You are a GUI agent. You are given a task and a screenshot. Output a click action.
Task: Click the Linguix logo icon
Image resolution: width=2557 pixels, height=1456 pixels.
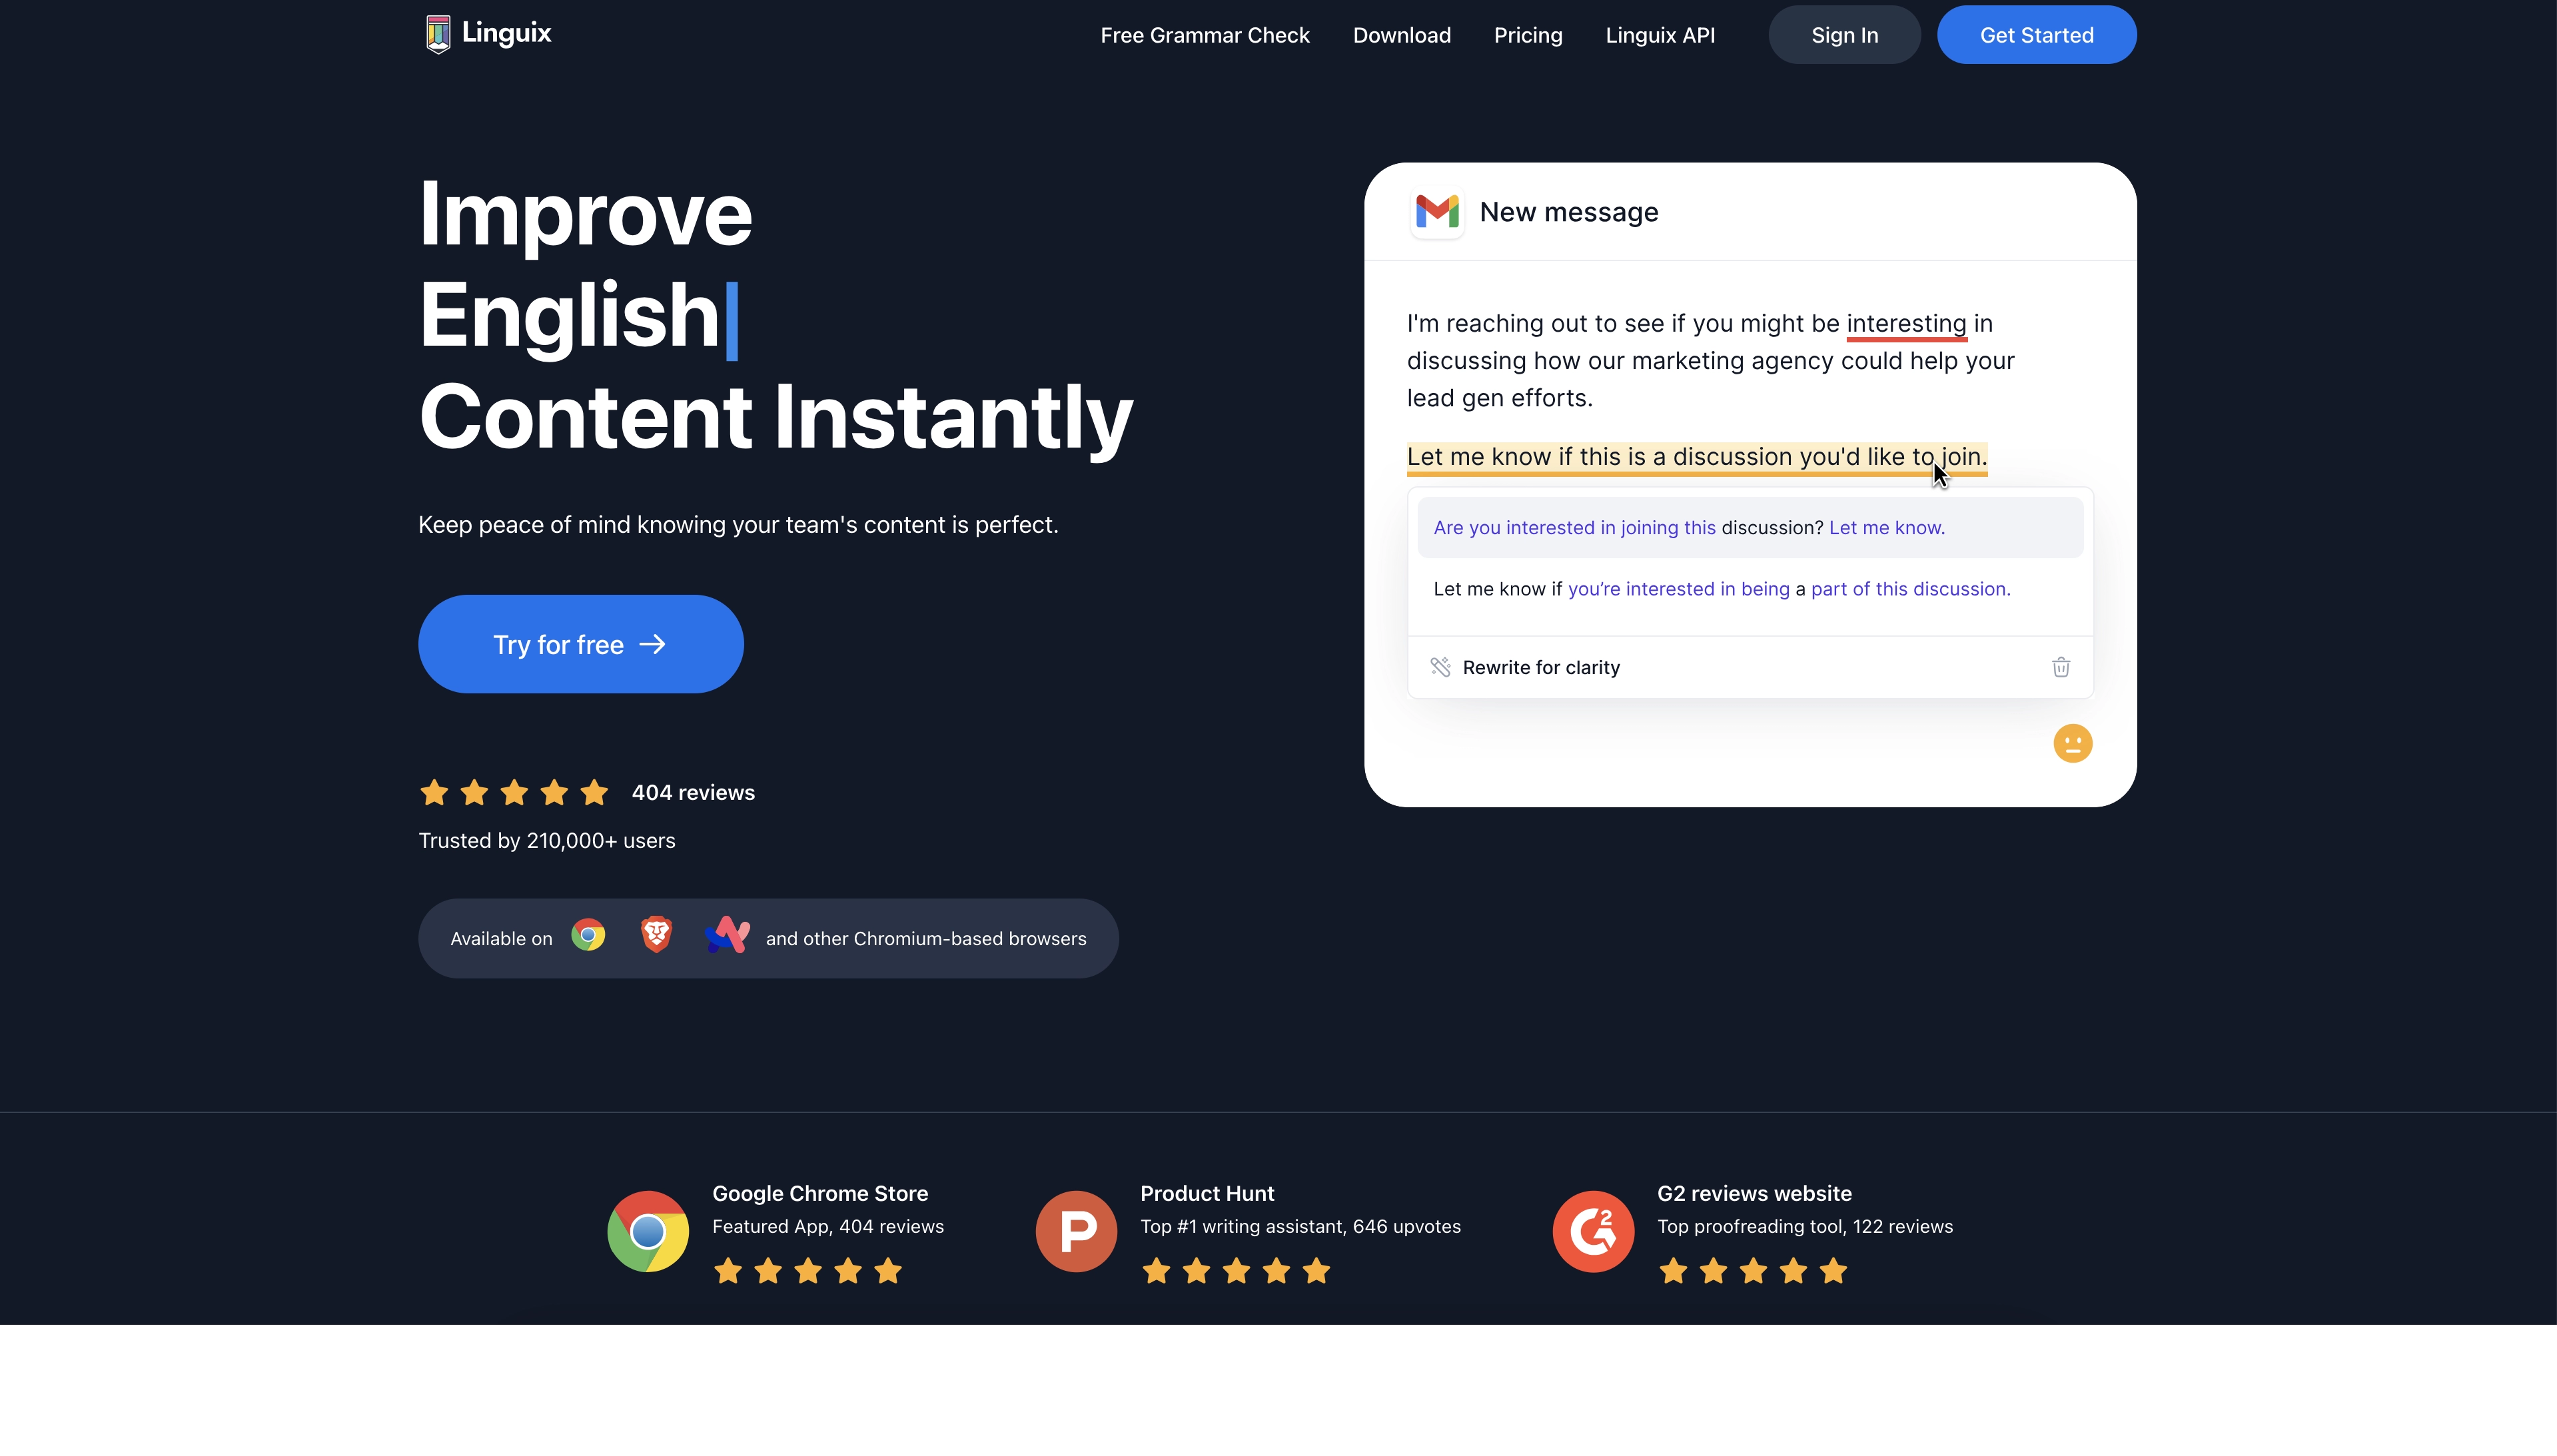pyautogui.click(x=434, y=33)
